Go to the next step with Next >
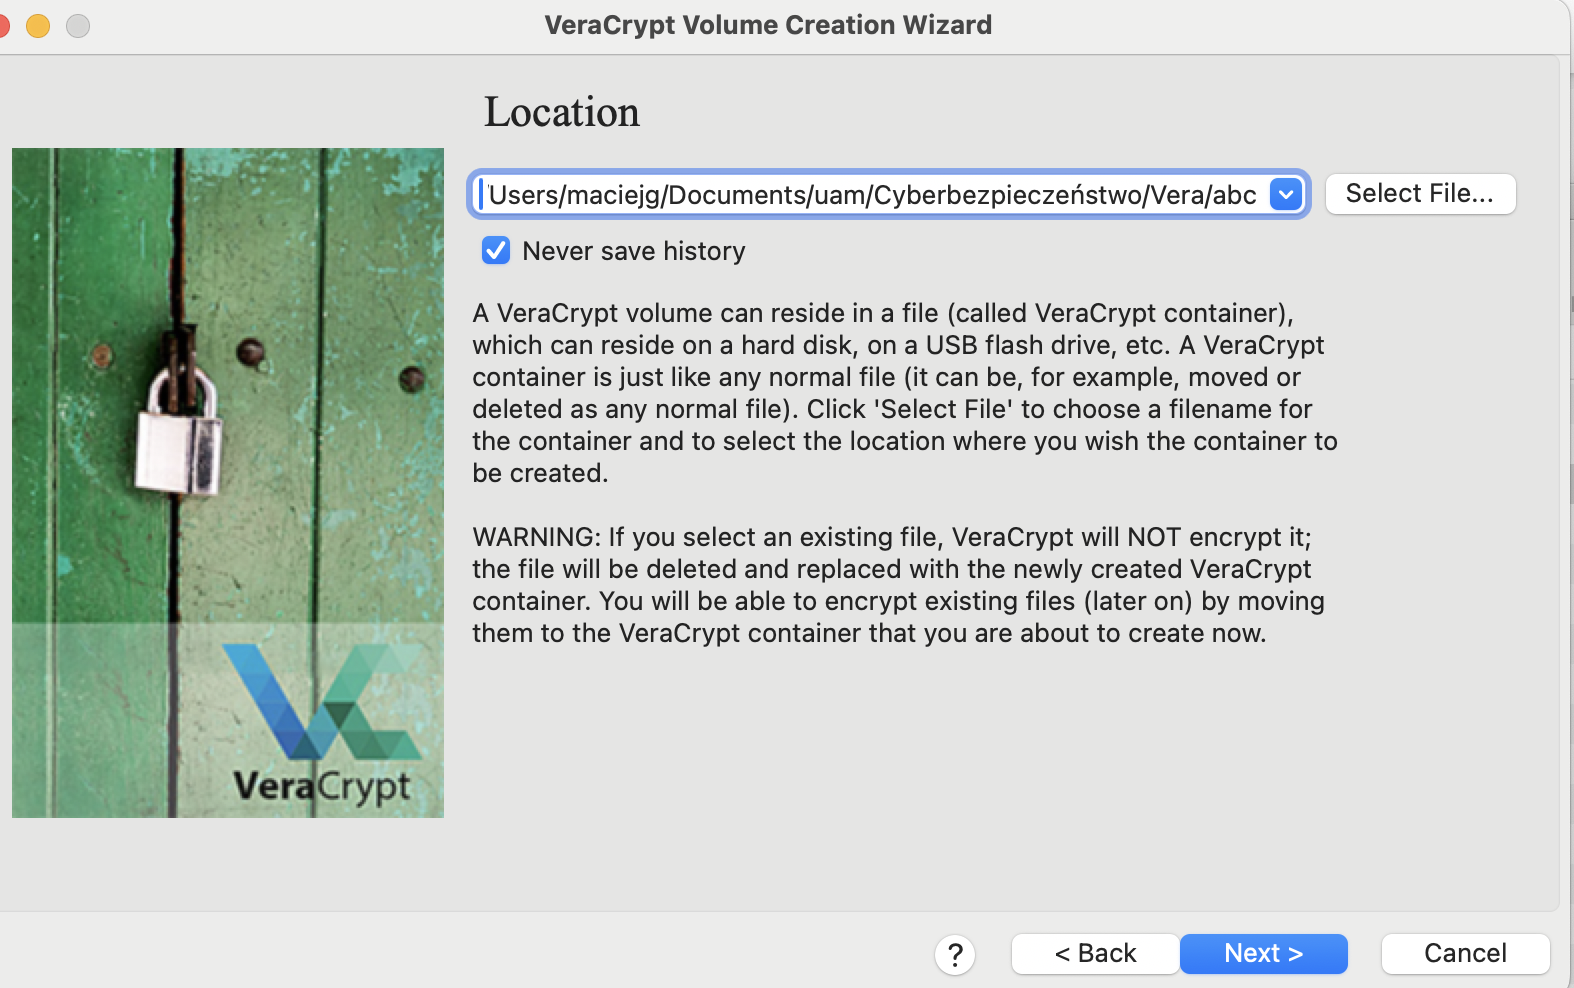1574x988 pixels. [1263, 953]
